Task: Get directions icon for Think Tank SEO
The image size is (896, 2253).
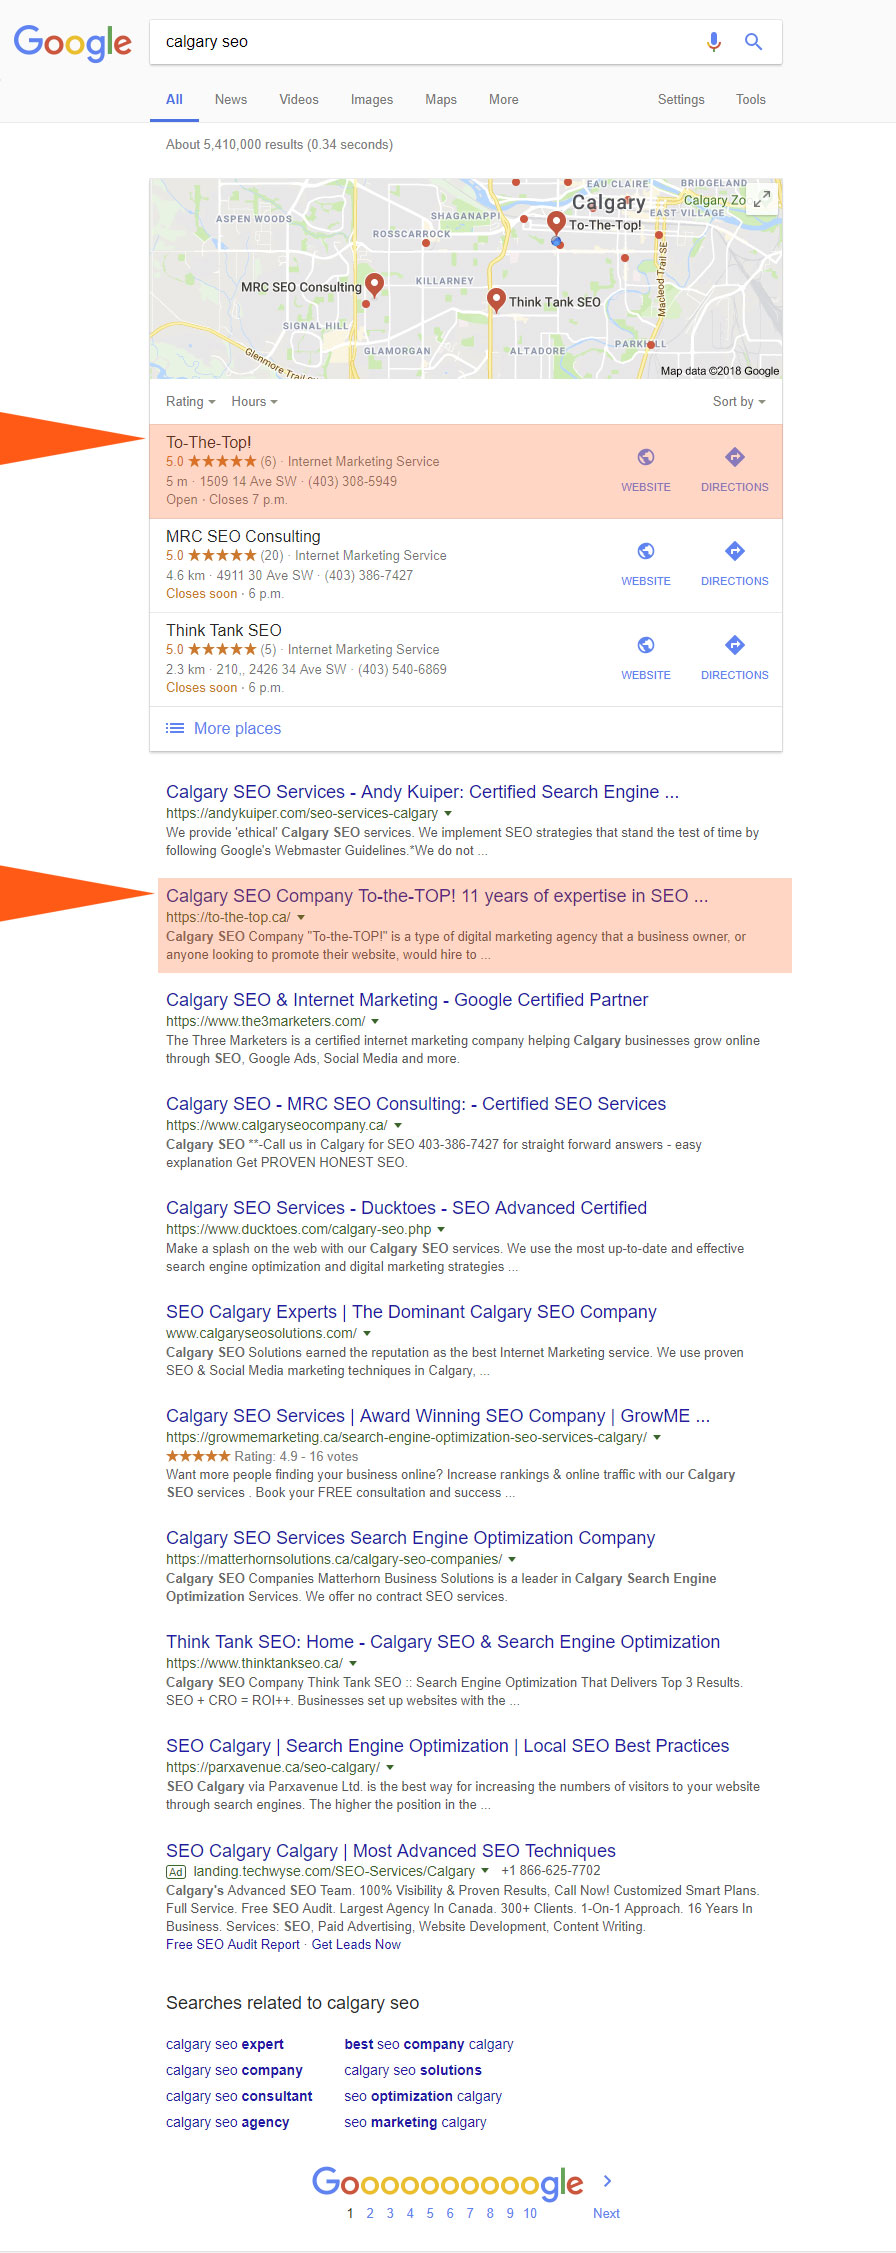Action: [x=735, y=645]
